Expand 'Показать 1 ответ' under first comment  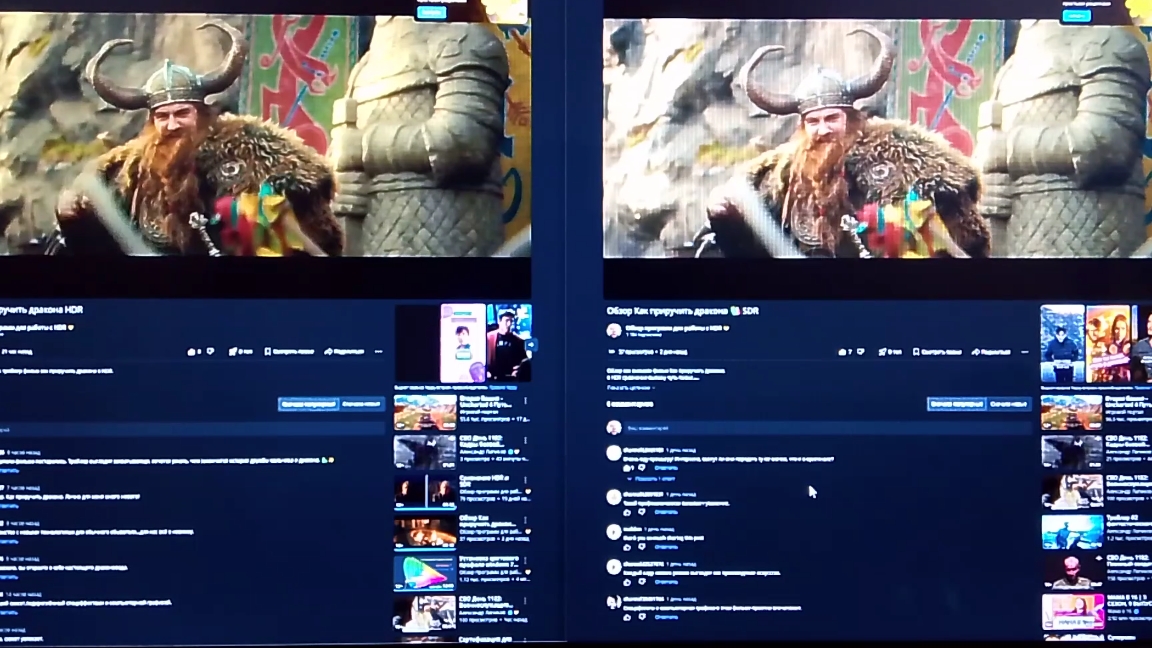click(651, 479)
